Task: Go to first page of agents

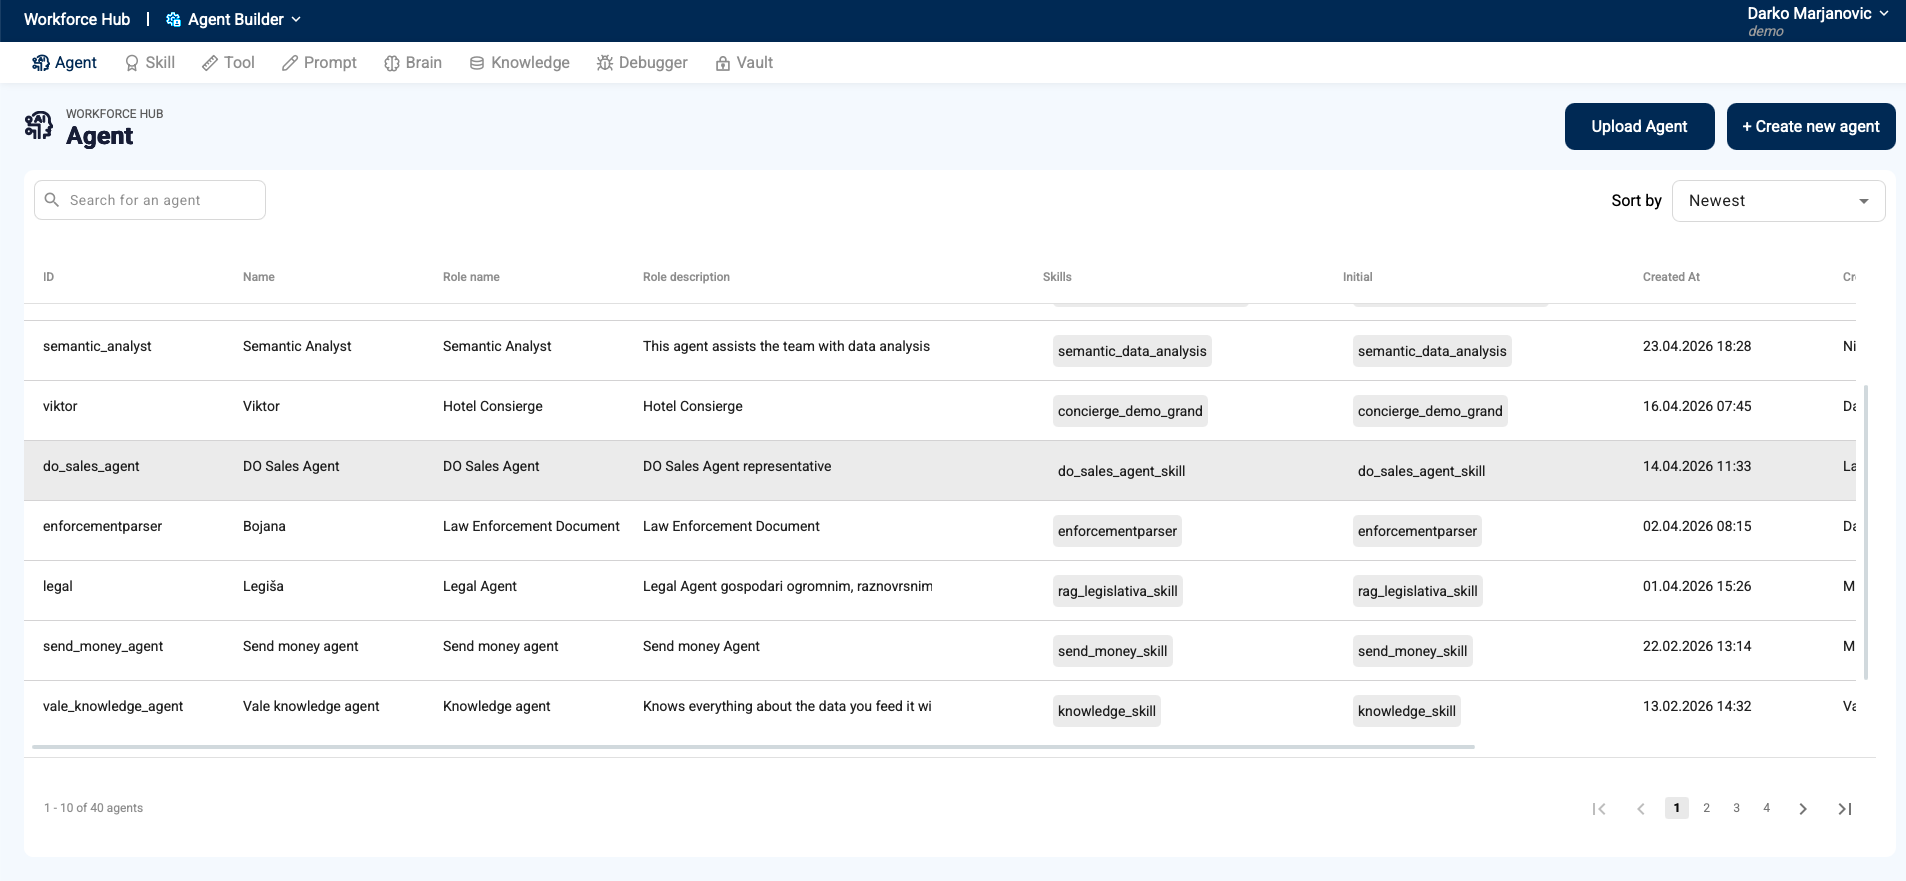Action: pos(1599,809)
